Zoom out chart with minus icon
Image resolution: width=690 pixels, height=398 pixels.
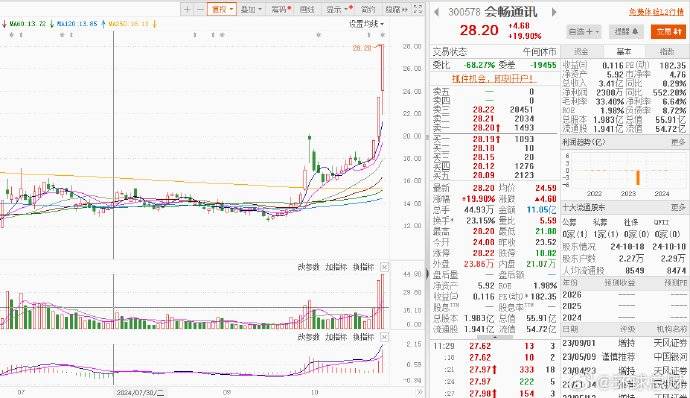tap(200, 9)
